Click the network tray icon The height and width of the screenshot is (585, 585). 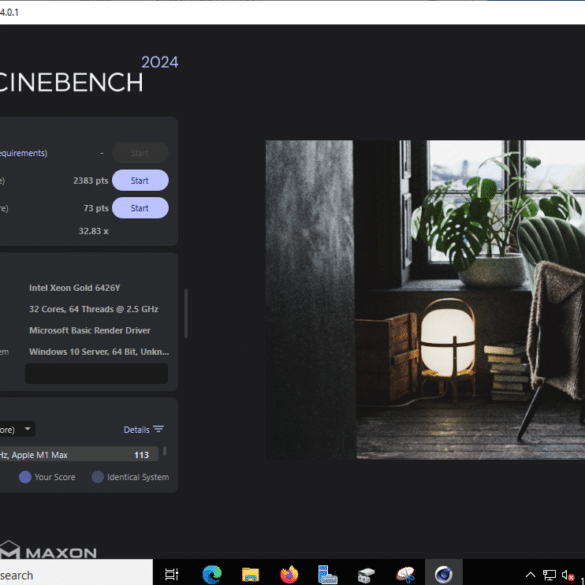549,575
